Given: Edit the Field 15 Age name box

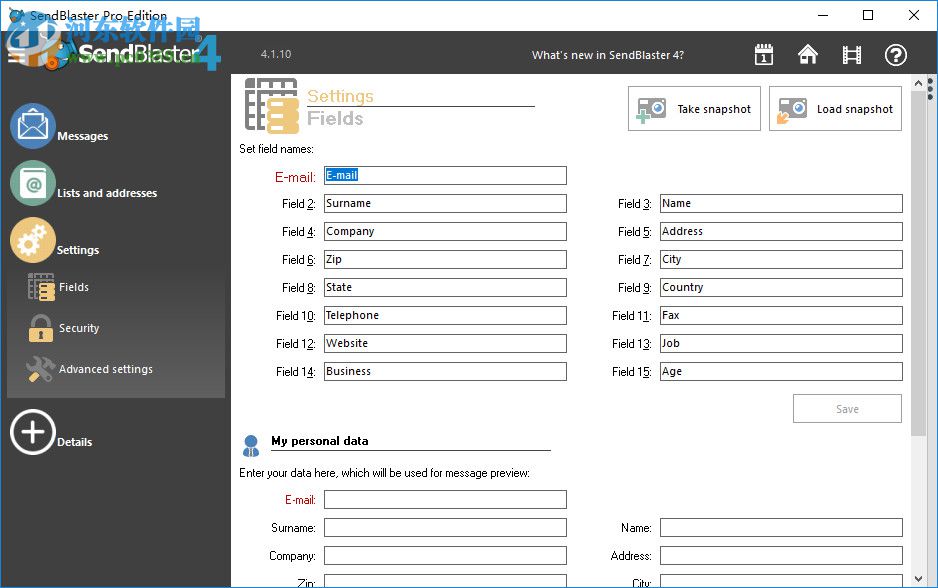Looking at the screenshot, I should [781, 371].
